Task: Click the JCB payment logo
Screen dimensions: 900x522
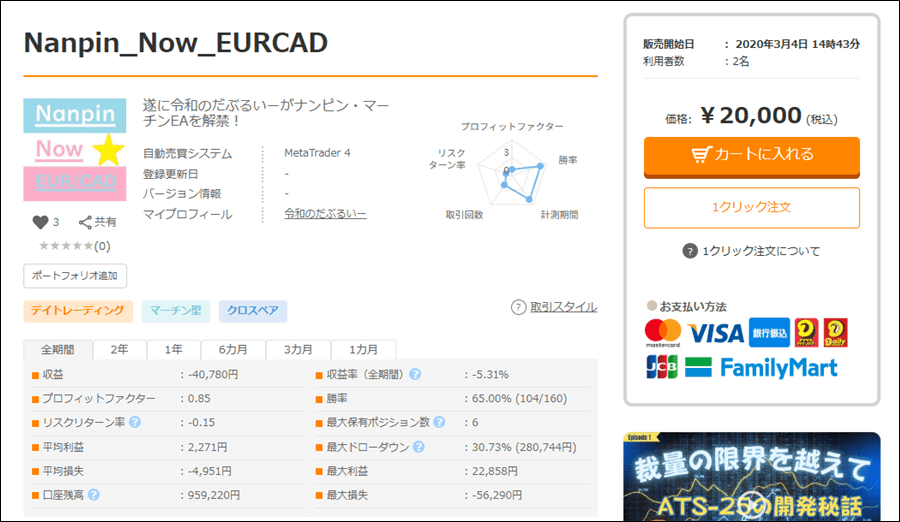Action: coord(662,367)
